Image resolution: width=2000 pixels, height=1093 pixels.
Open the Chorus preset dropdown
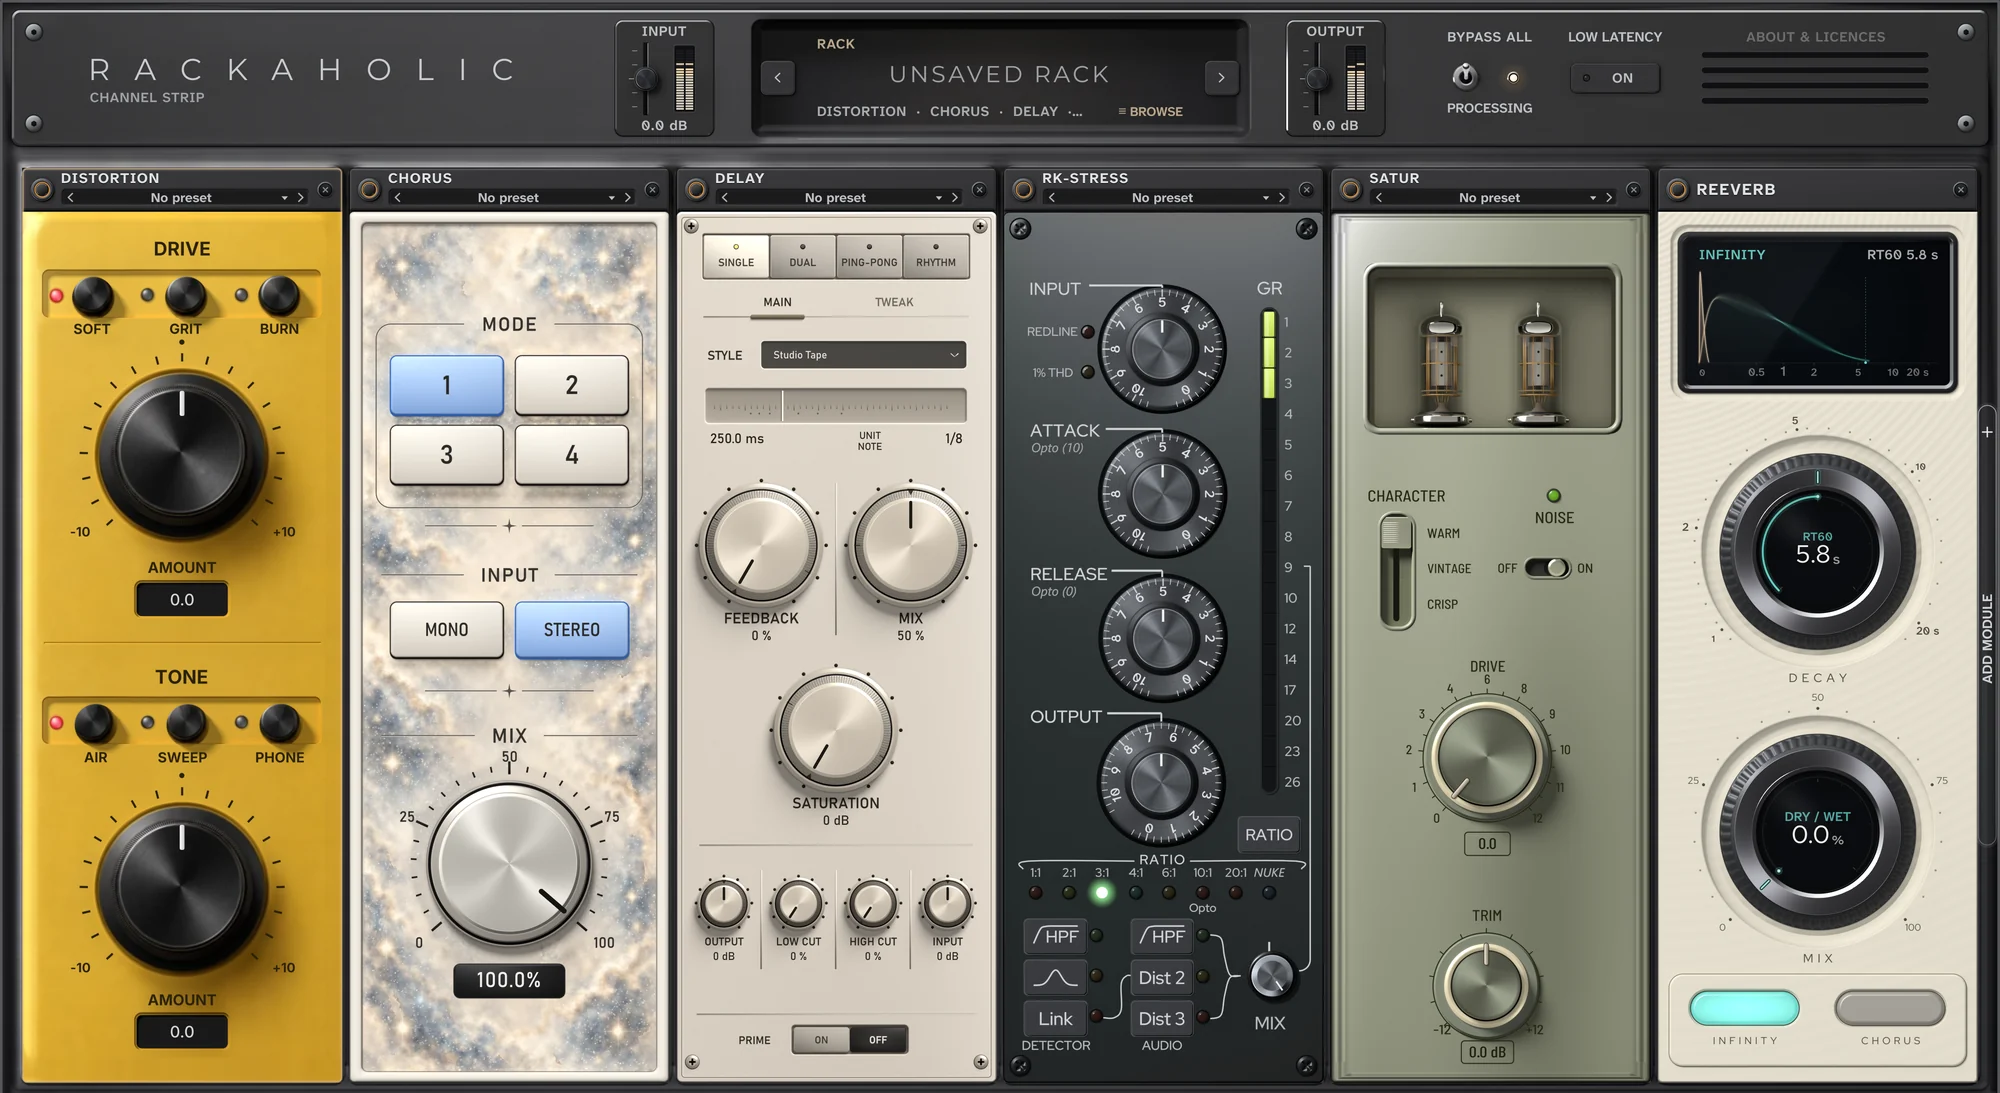point(508,198)
